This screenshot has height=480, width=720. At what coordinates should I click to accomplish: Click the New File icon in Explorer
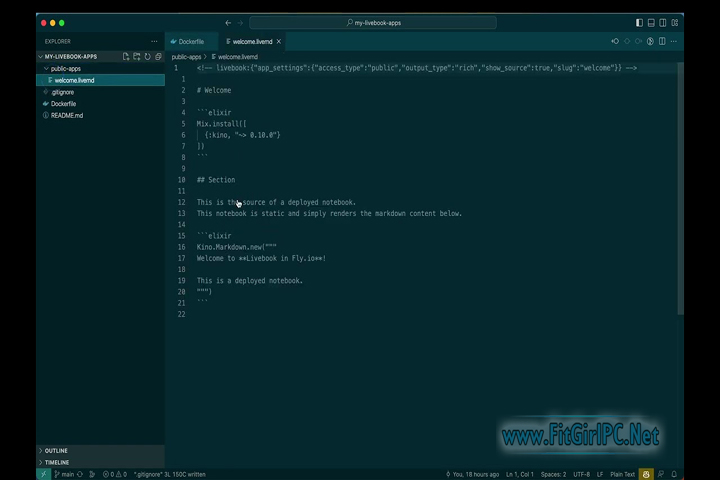(x=126, y=57)
